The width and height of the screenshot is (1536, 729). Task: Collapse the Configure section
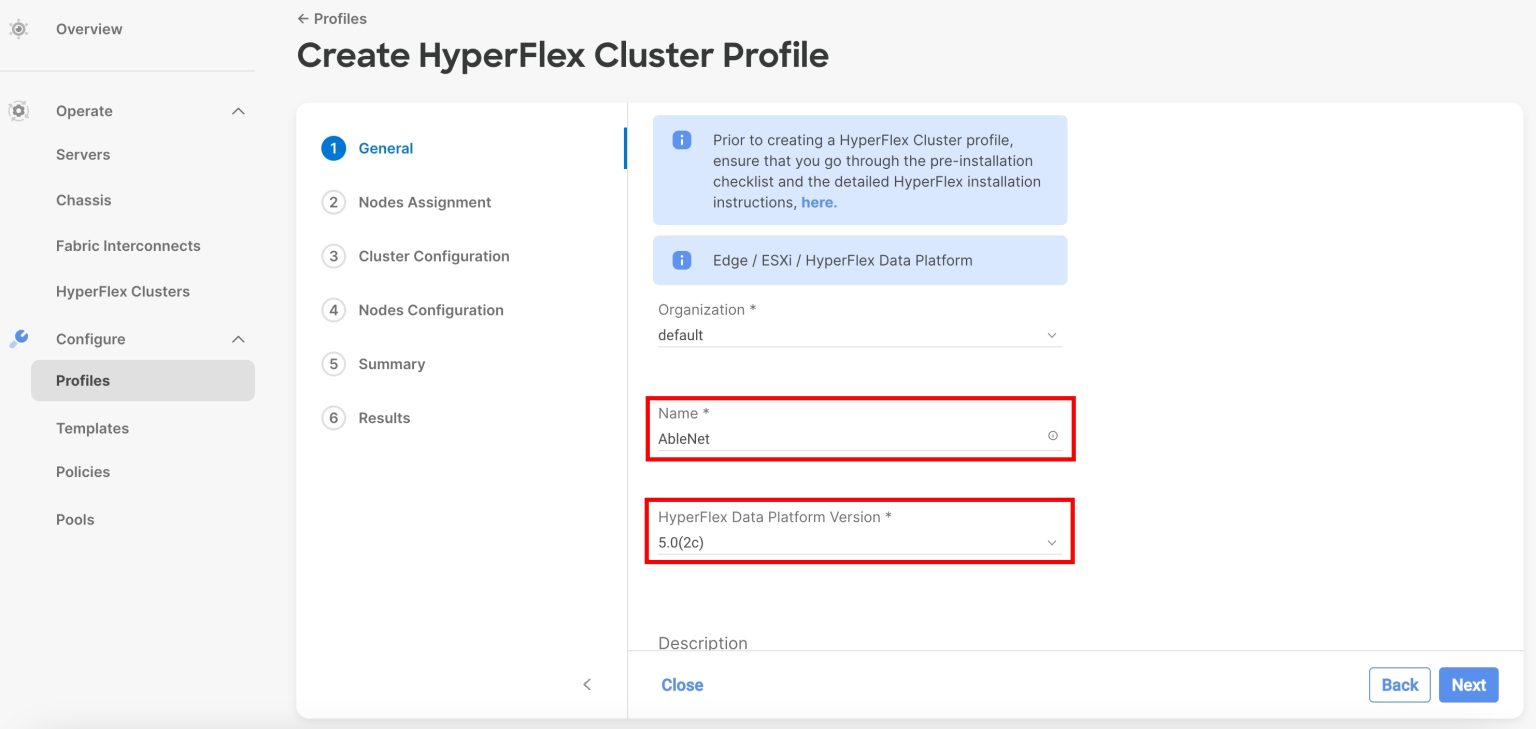237,339
